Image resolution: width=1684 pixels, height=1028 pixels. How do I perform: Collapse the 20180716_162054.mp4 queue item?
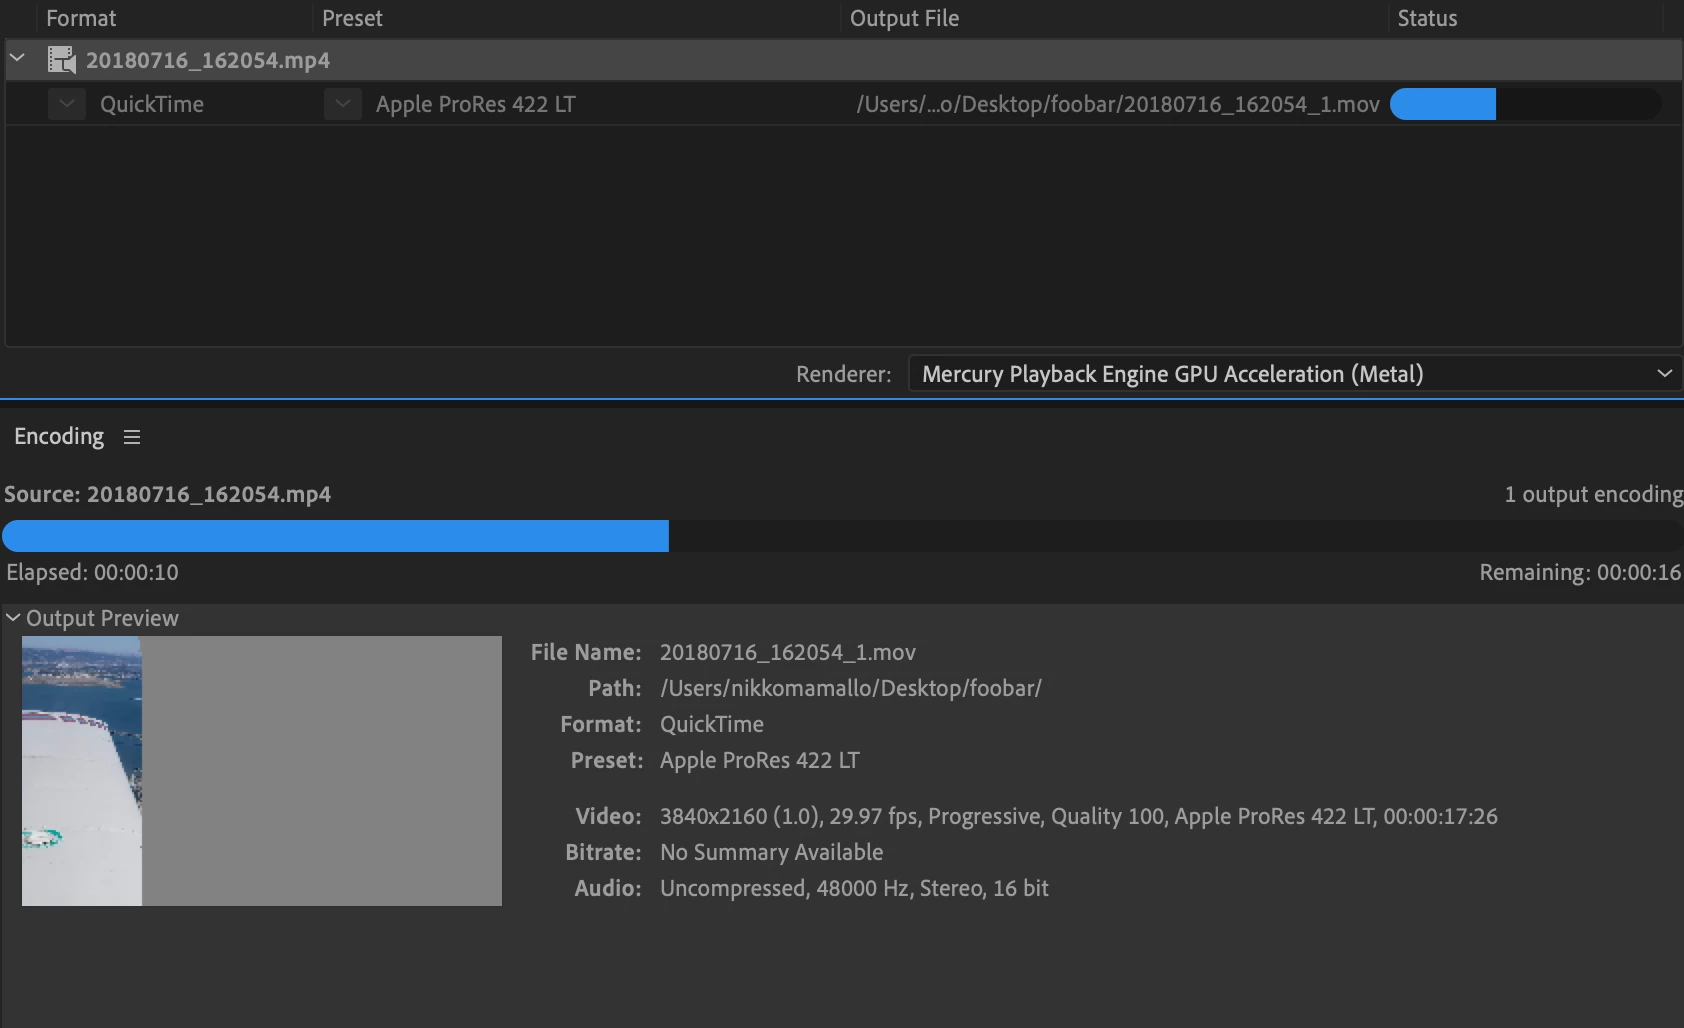pos(17,59)
